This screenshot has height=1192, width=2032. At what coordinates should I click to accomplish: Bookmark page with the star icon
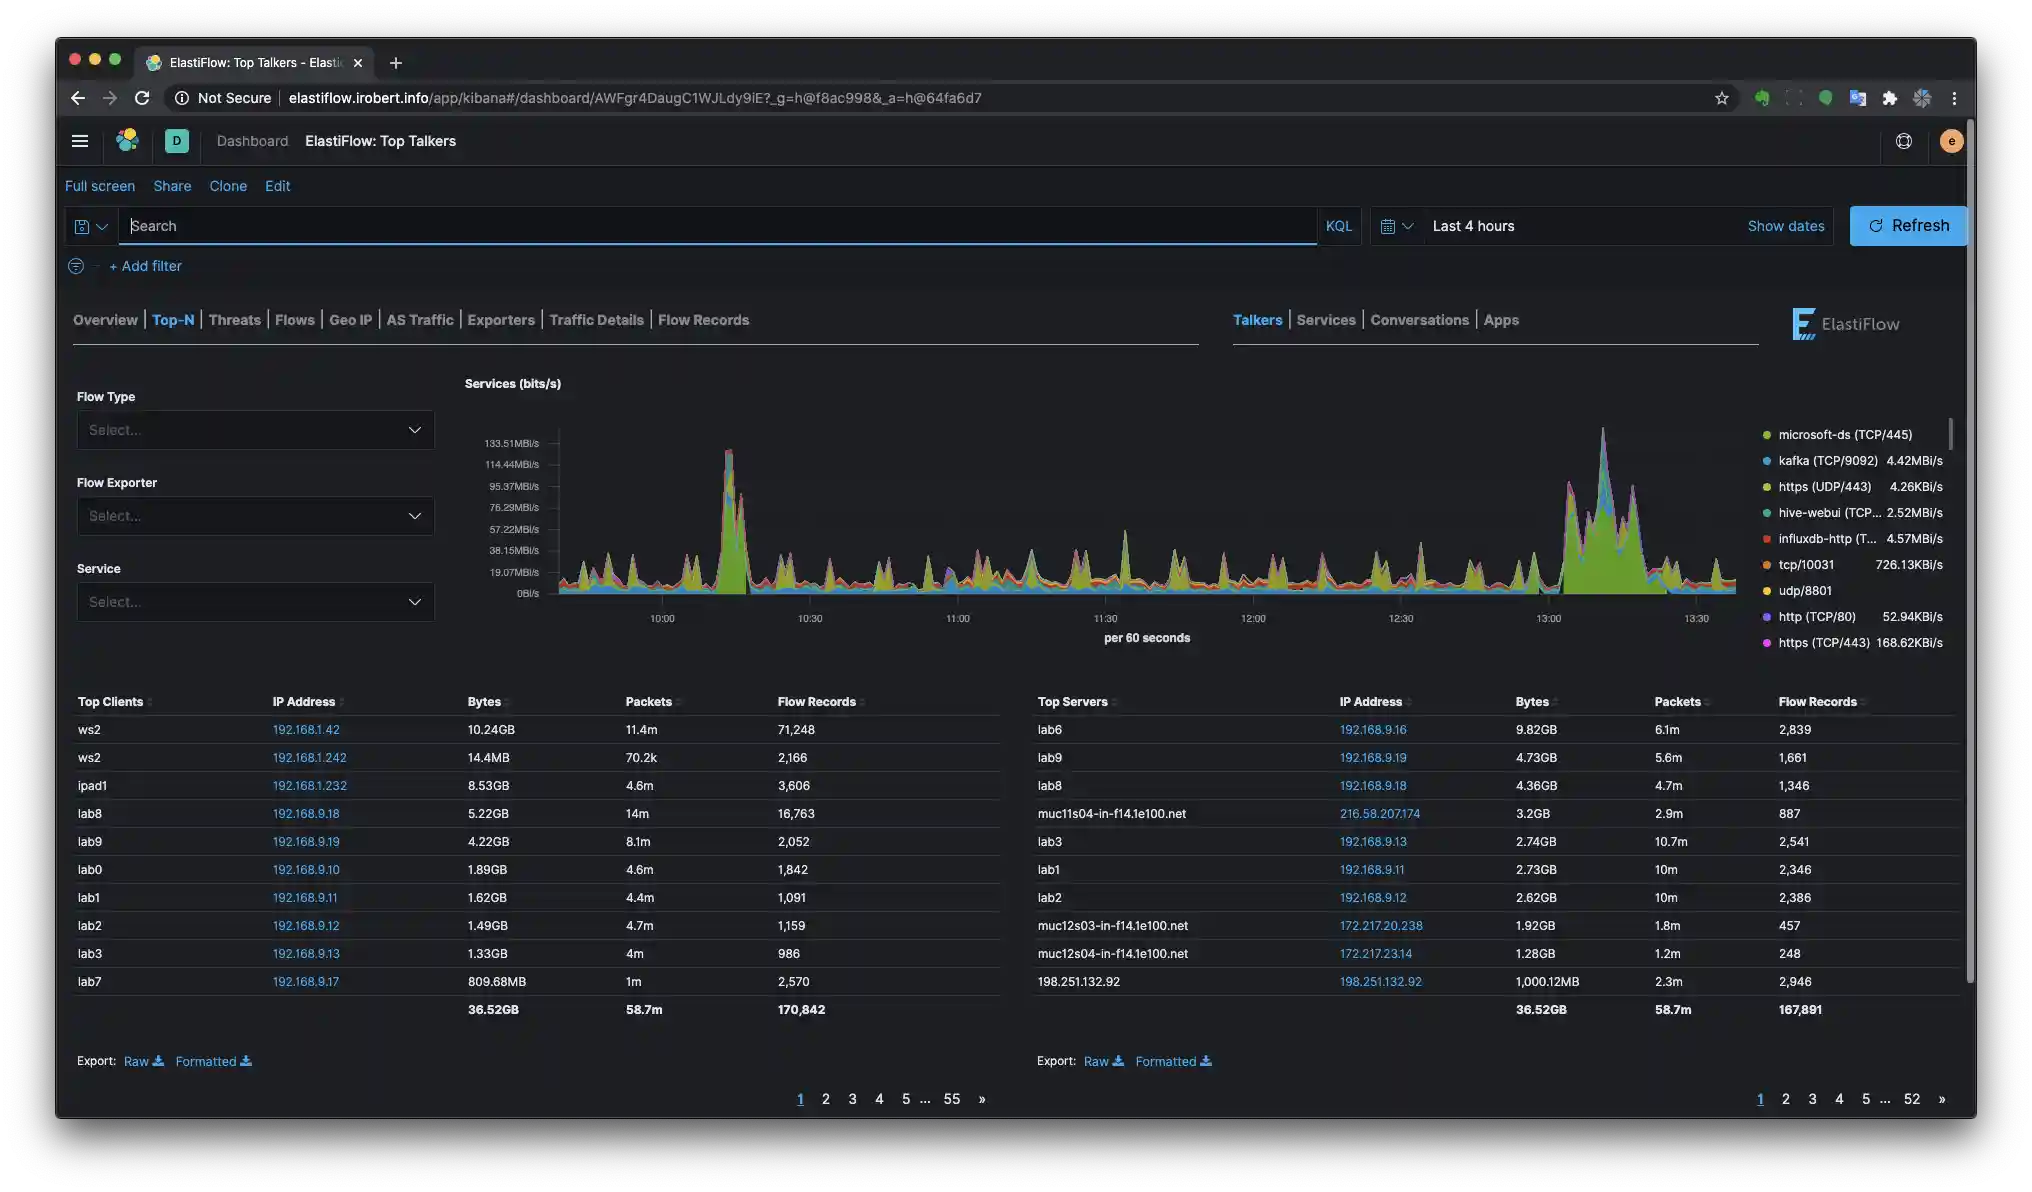1722,98
